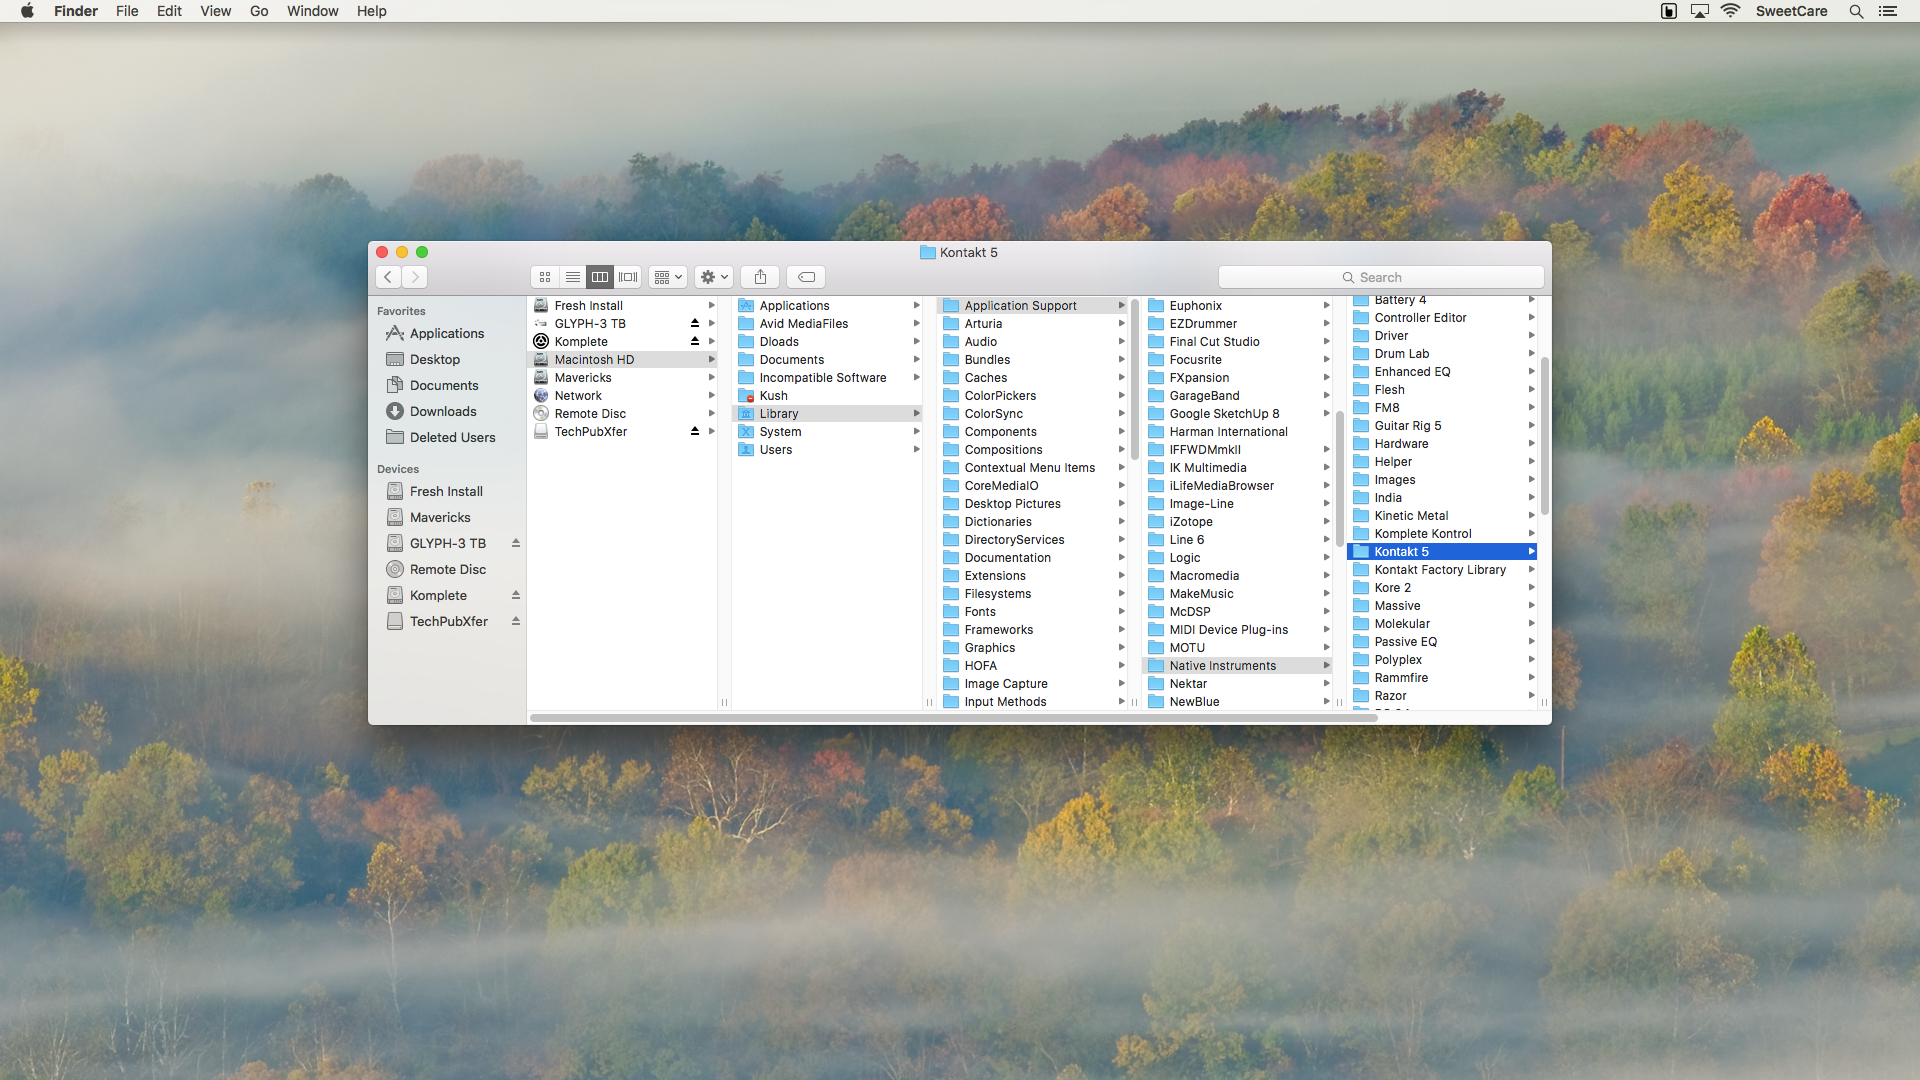Click the Share toolbar button
This screenshot has height=1080, width=1920.
pos(760,277)
